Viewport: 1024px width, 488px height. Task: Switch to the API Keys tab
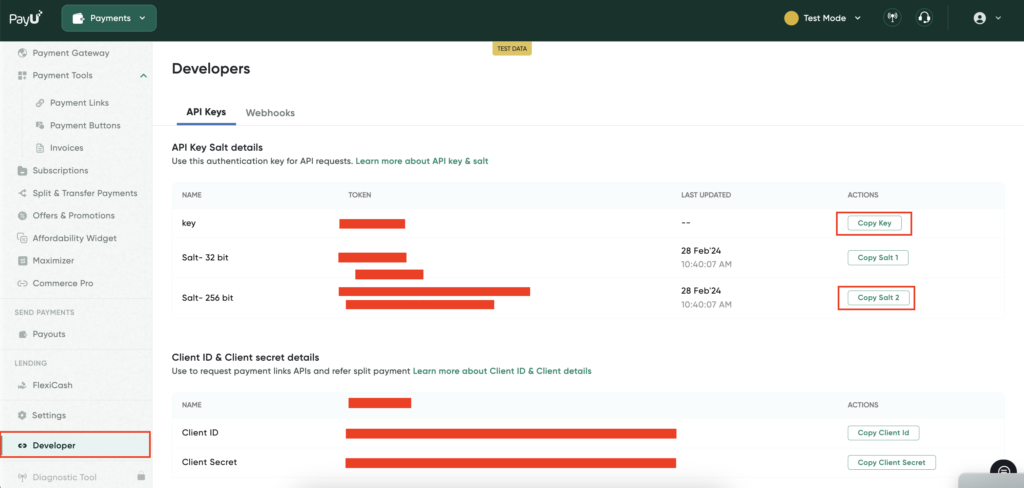click(206, 112)
